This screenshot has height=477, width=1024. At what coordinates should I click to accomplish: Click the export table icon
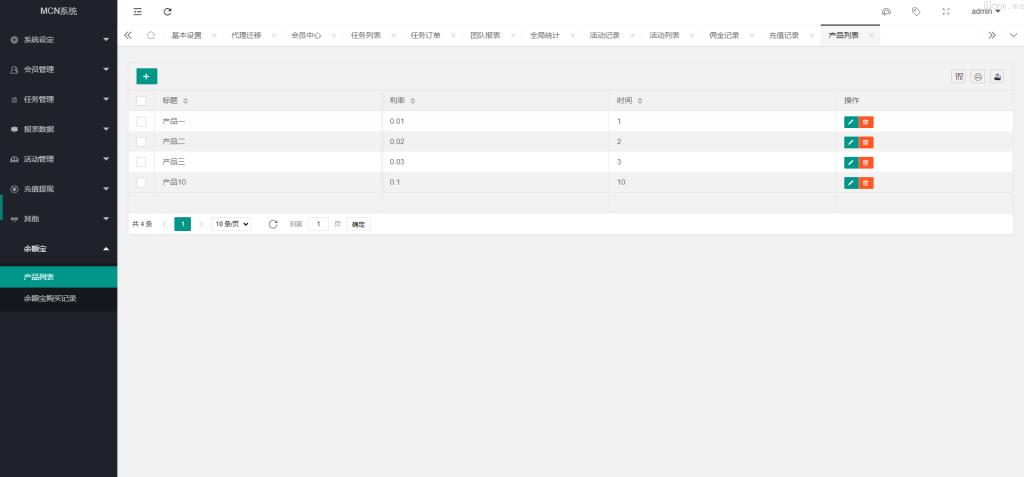pyautogui.click(x=996, y=76)
